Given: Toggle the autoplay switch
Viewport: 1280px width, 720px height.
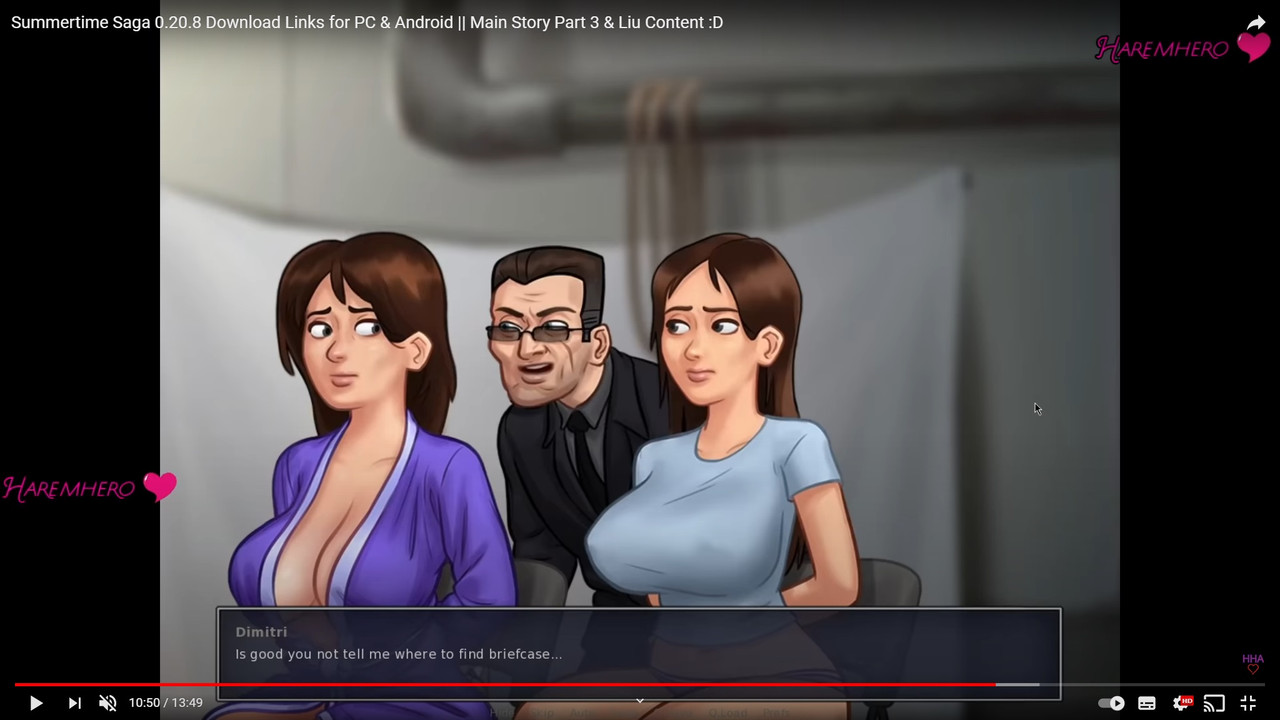Looking at the screenshot, I should (x=1111, y=703).
